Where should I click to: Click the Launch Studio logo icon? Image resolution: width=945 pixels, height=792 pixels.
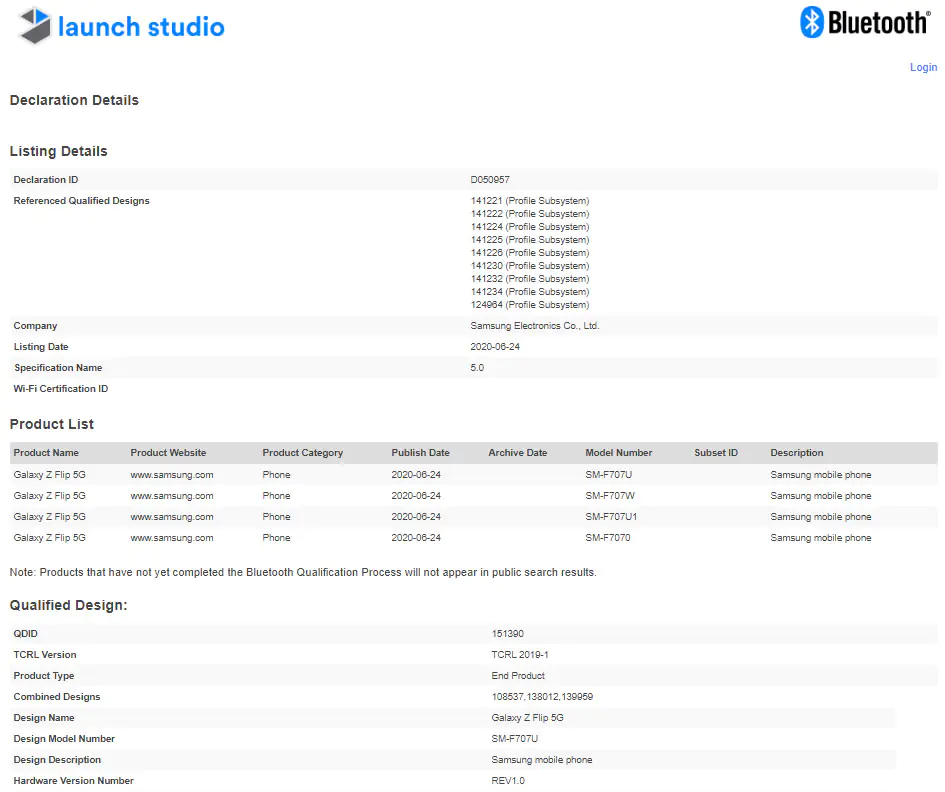35,26
